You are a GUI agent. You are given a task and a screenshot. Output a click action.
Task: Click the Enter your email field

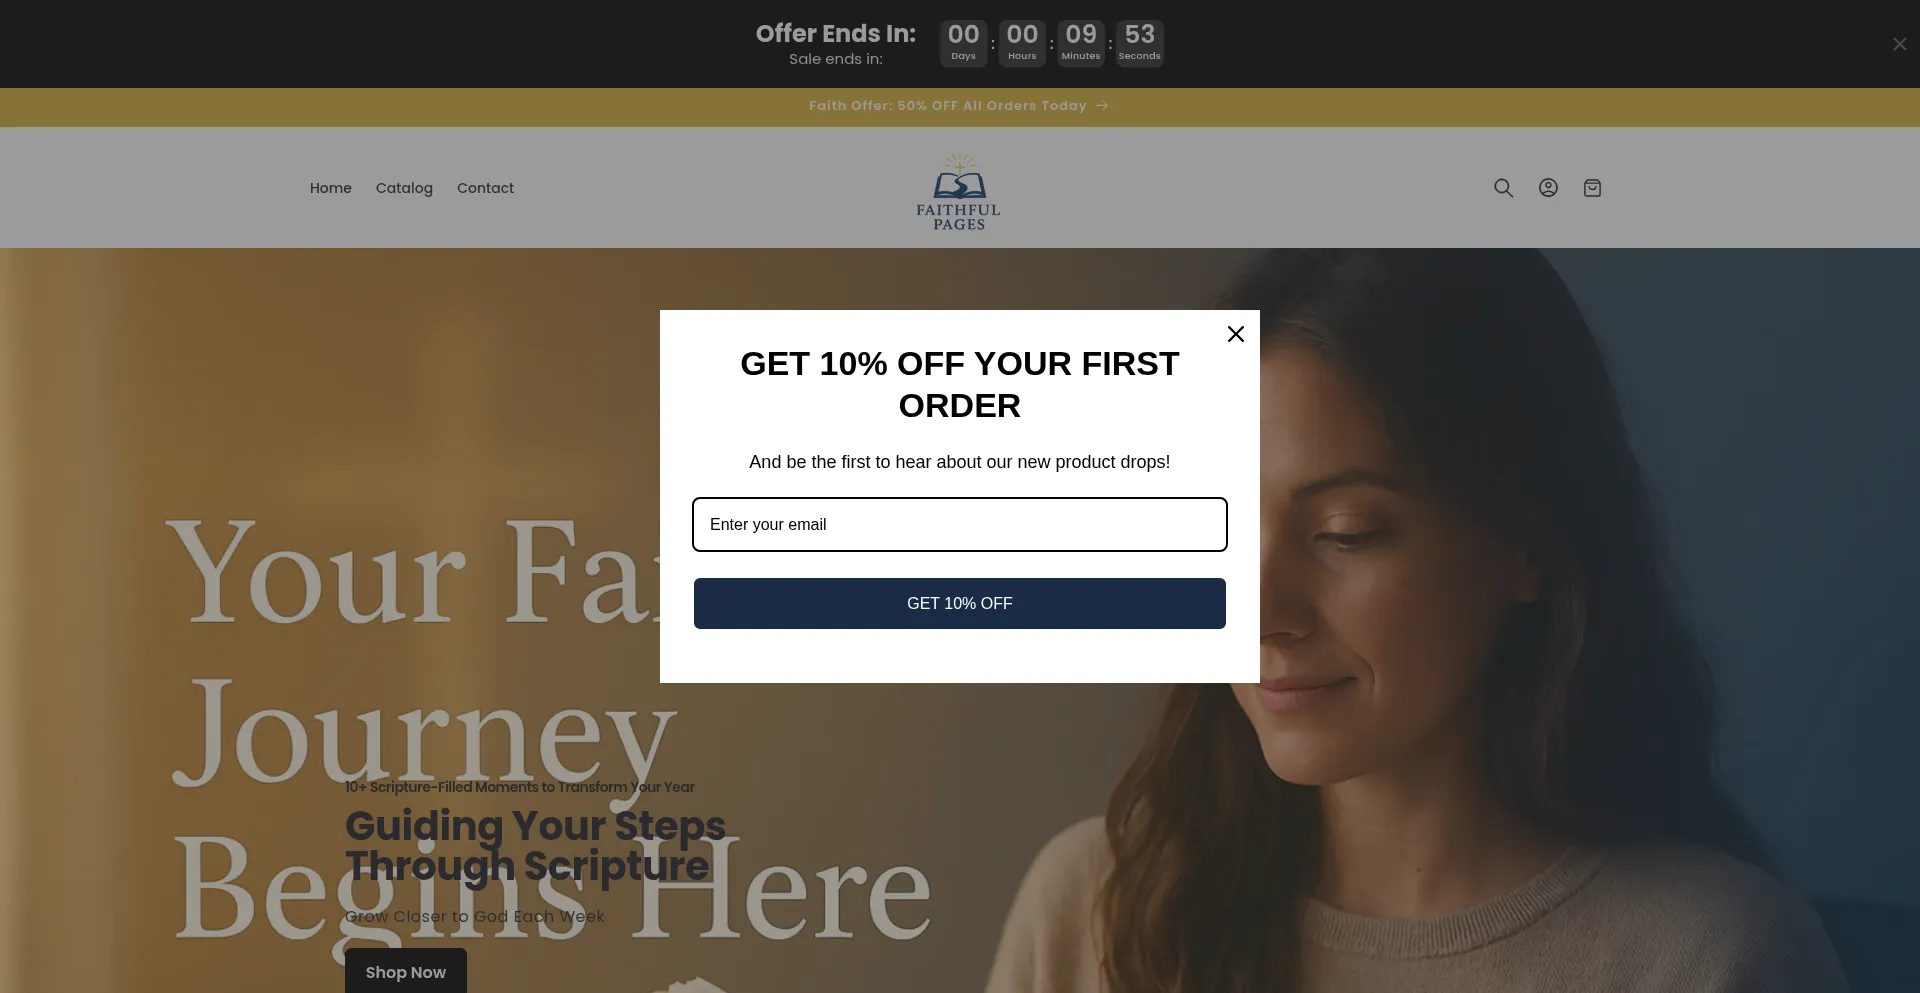pos(960,524)
